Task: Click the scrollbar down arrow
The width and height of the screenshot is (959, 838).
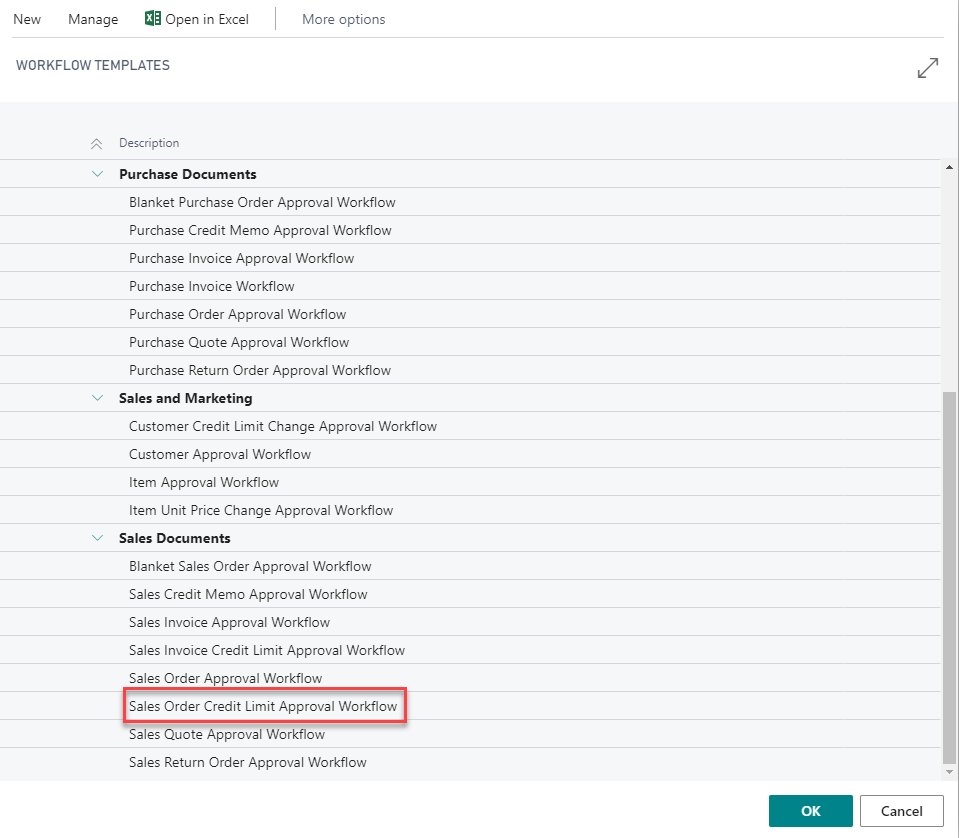Action: pyautogui.click(x=949, y=771)
